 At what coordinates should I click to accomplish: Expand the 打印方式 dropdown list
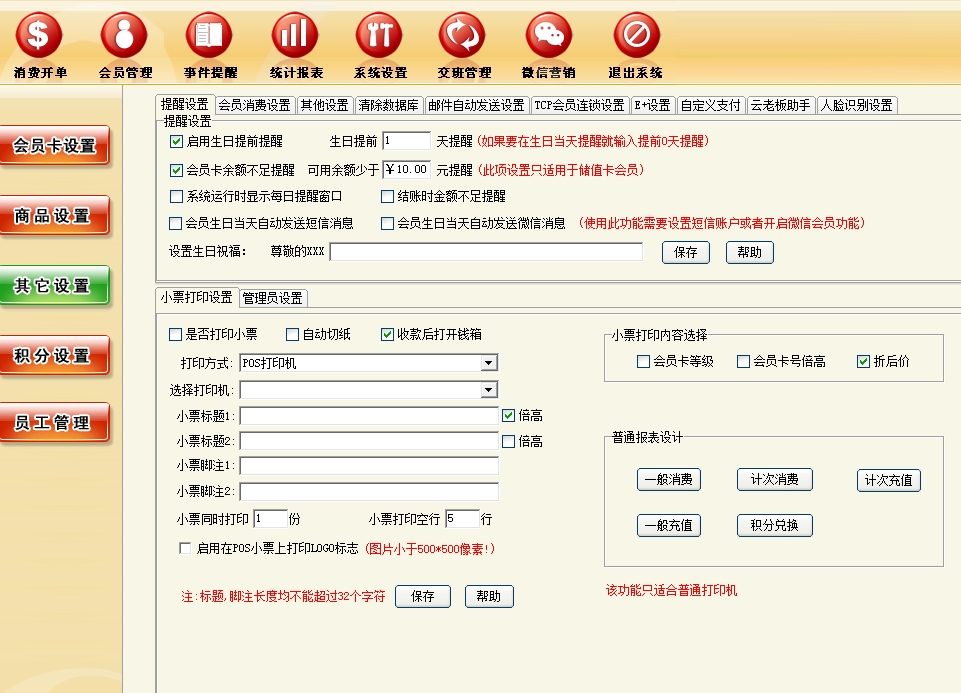(488, 363)
